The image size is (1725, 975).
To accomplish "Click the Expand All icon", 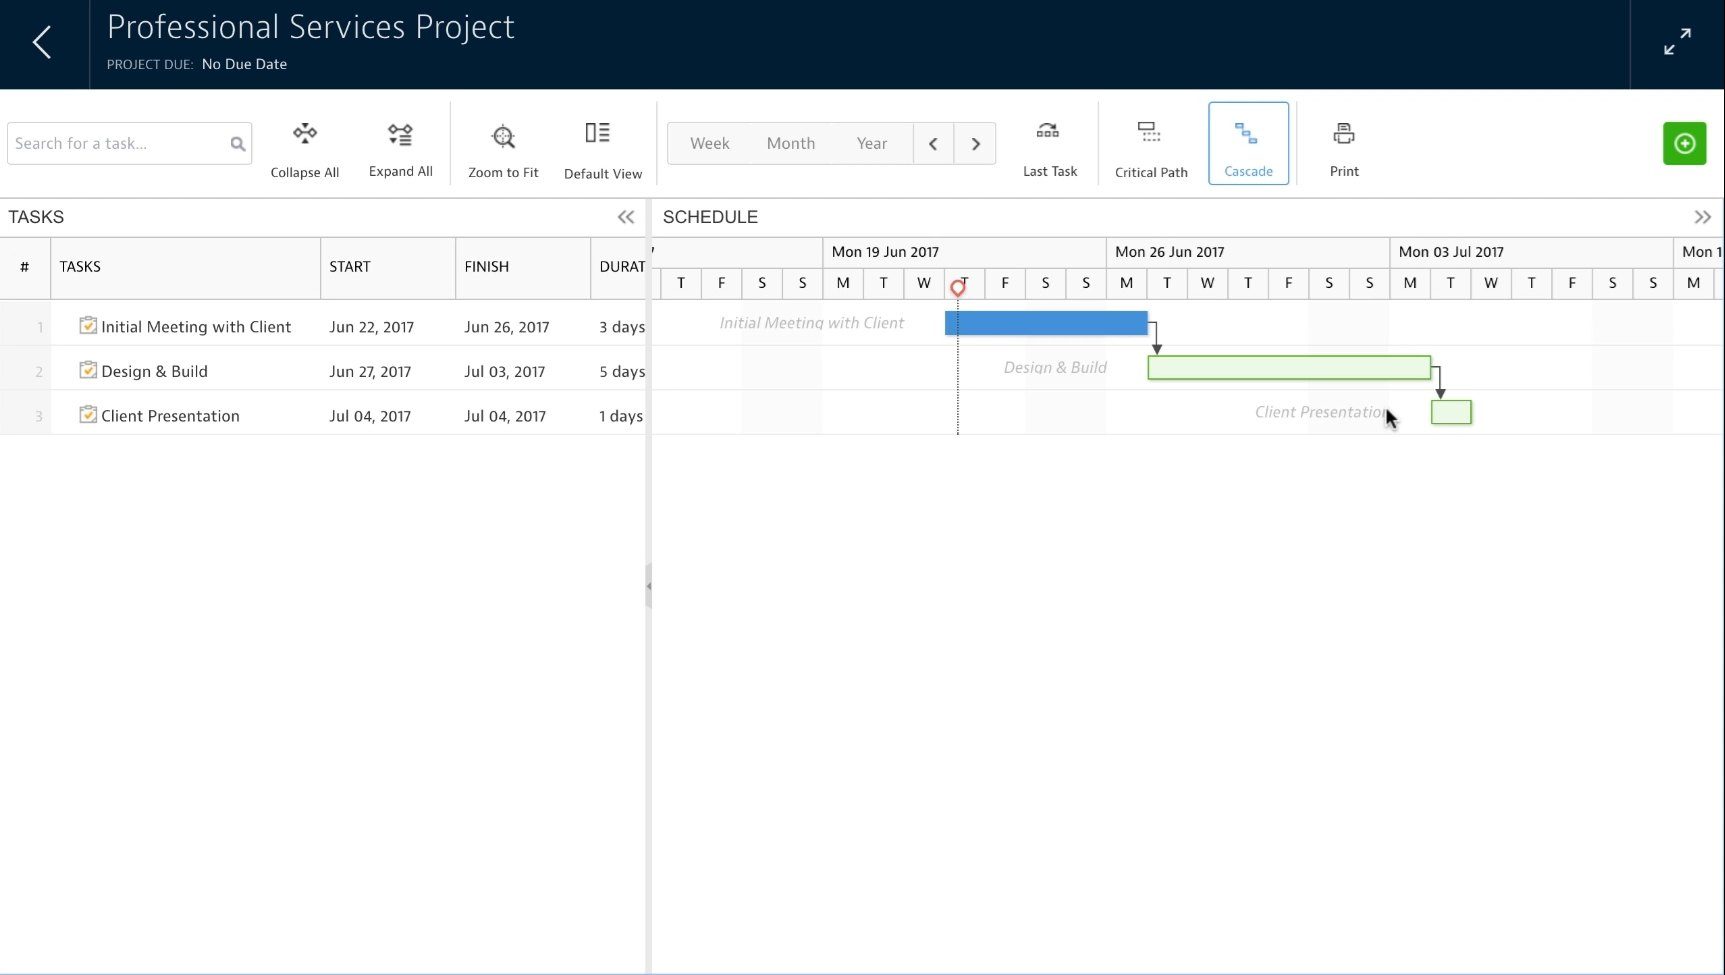I will coord(400,133).
